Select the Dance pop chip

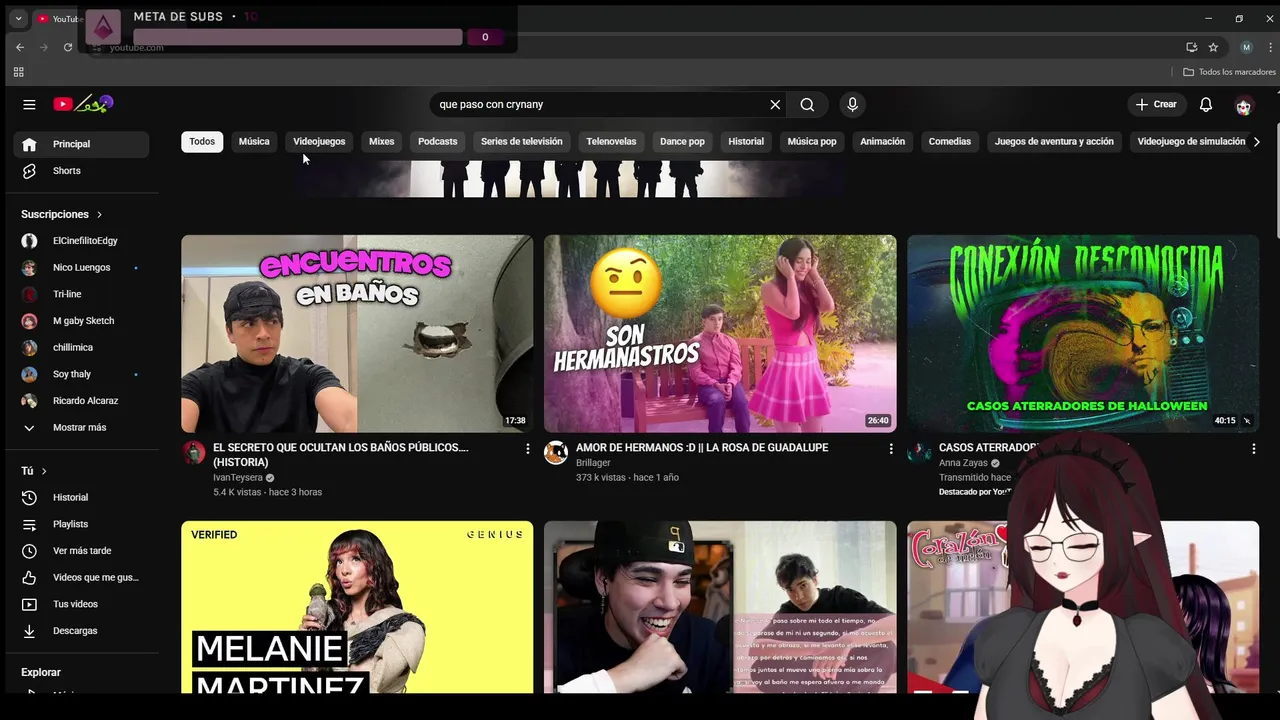[x=682, y=142]
